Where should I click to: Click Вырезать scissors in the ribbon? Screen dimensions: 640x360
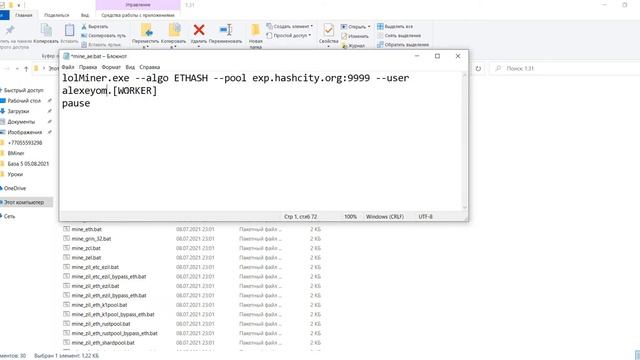click(95, 27)
